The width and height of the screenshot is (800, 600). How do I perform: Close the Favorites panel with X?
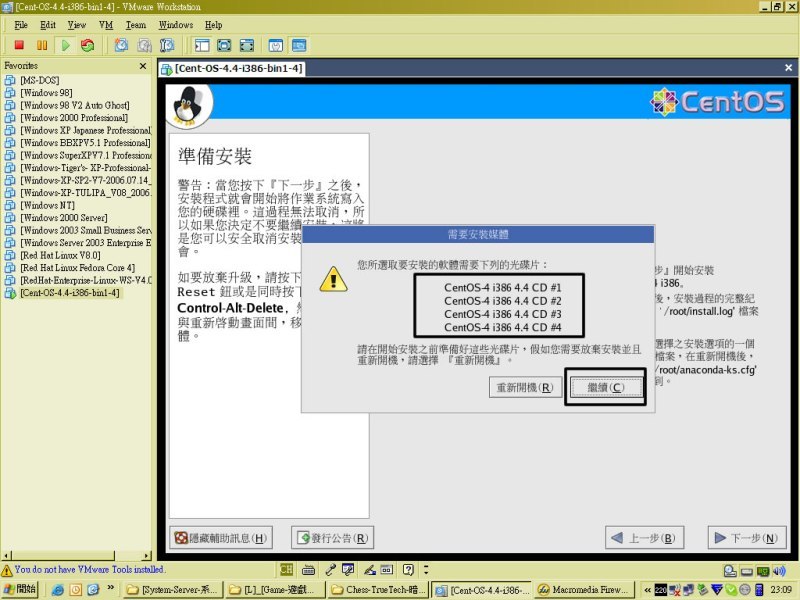click(x=143, y=66)
